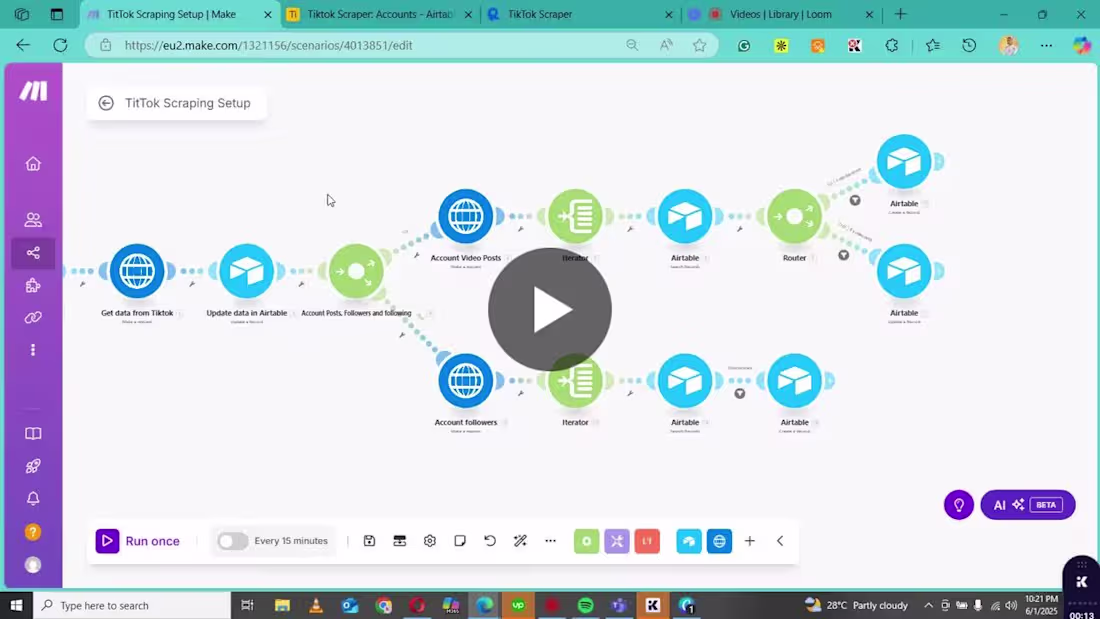Open the AI BETA assistant button
The height and width of the screenshot is (619, 1100).
tap(1027, 505)
